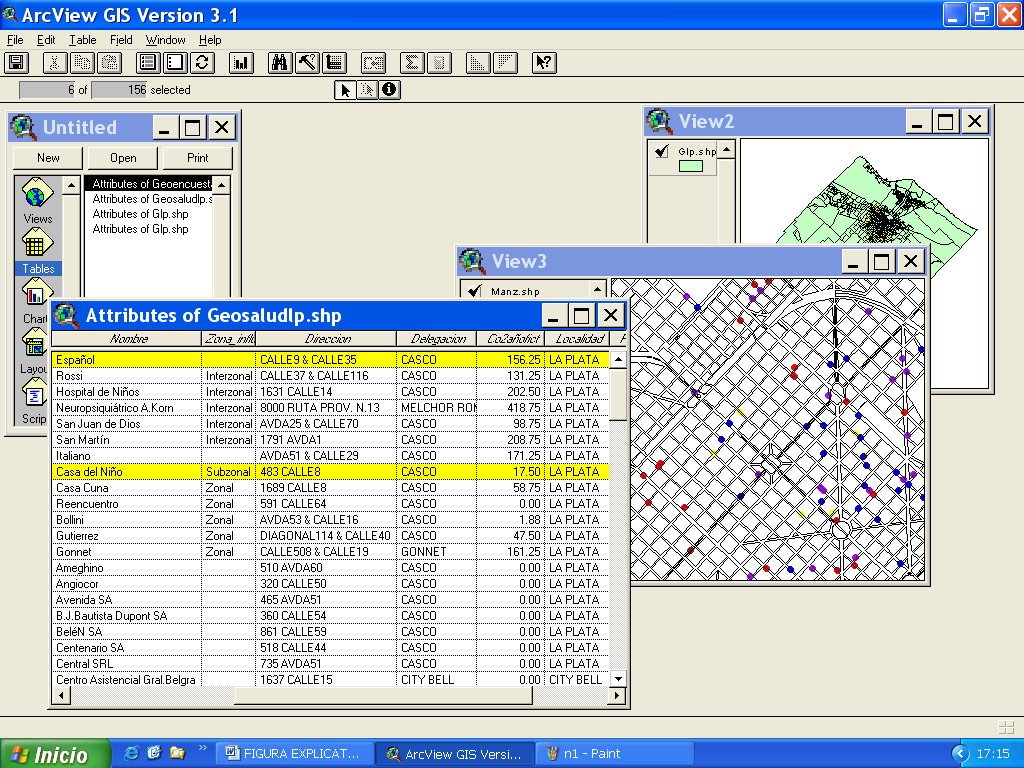Click the Direccion column header
Image resolution: width=1024 pixels, height=768 pixels.
[x=326, y=339]
